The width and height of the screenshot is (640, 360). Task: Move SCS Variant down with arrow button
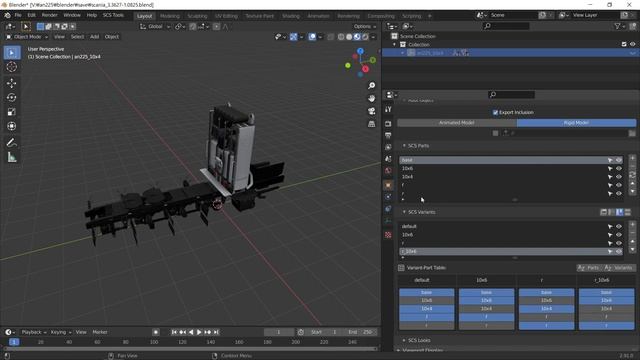pos(632,250)
